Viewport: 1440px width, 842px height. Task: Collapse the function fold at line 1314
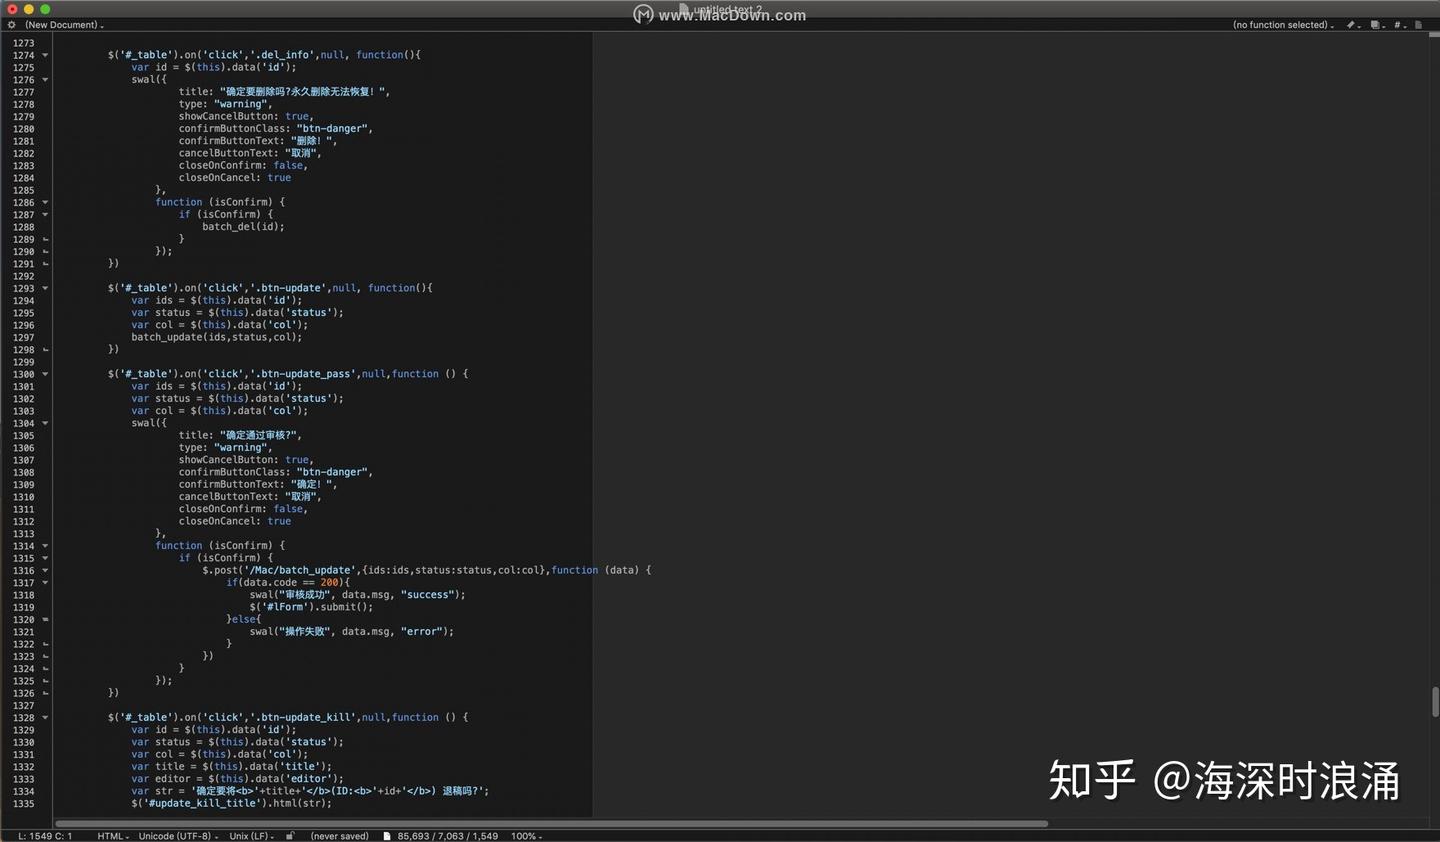[x=45, y=546]
